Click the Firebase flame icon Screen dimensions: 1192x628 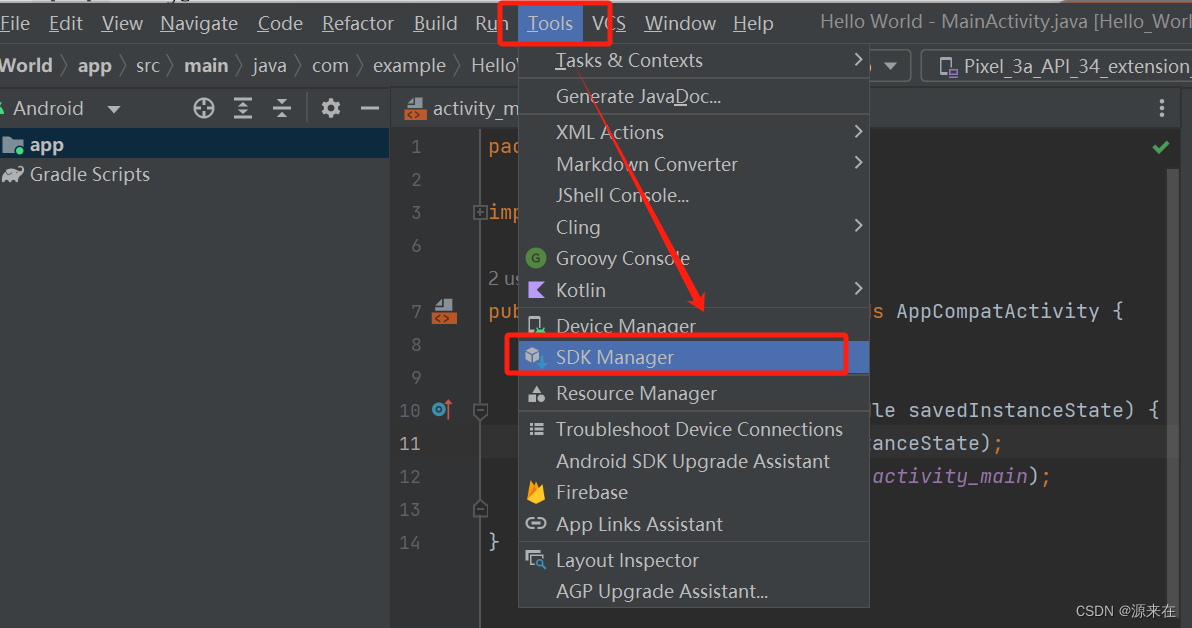click(536, 493)
